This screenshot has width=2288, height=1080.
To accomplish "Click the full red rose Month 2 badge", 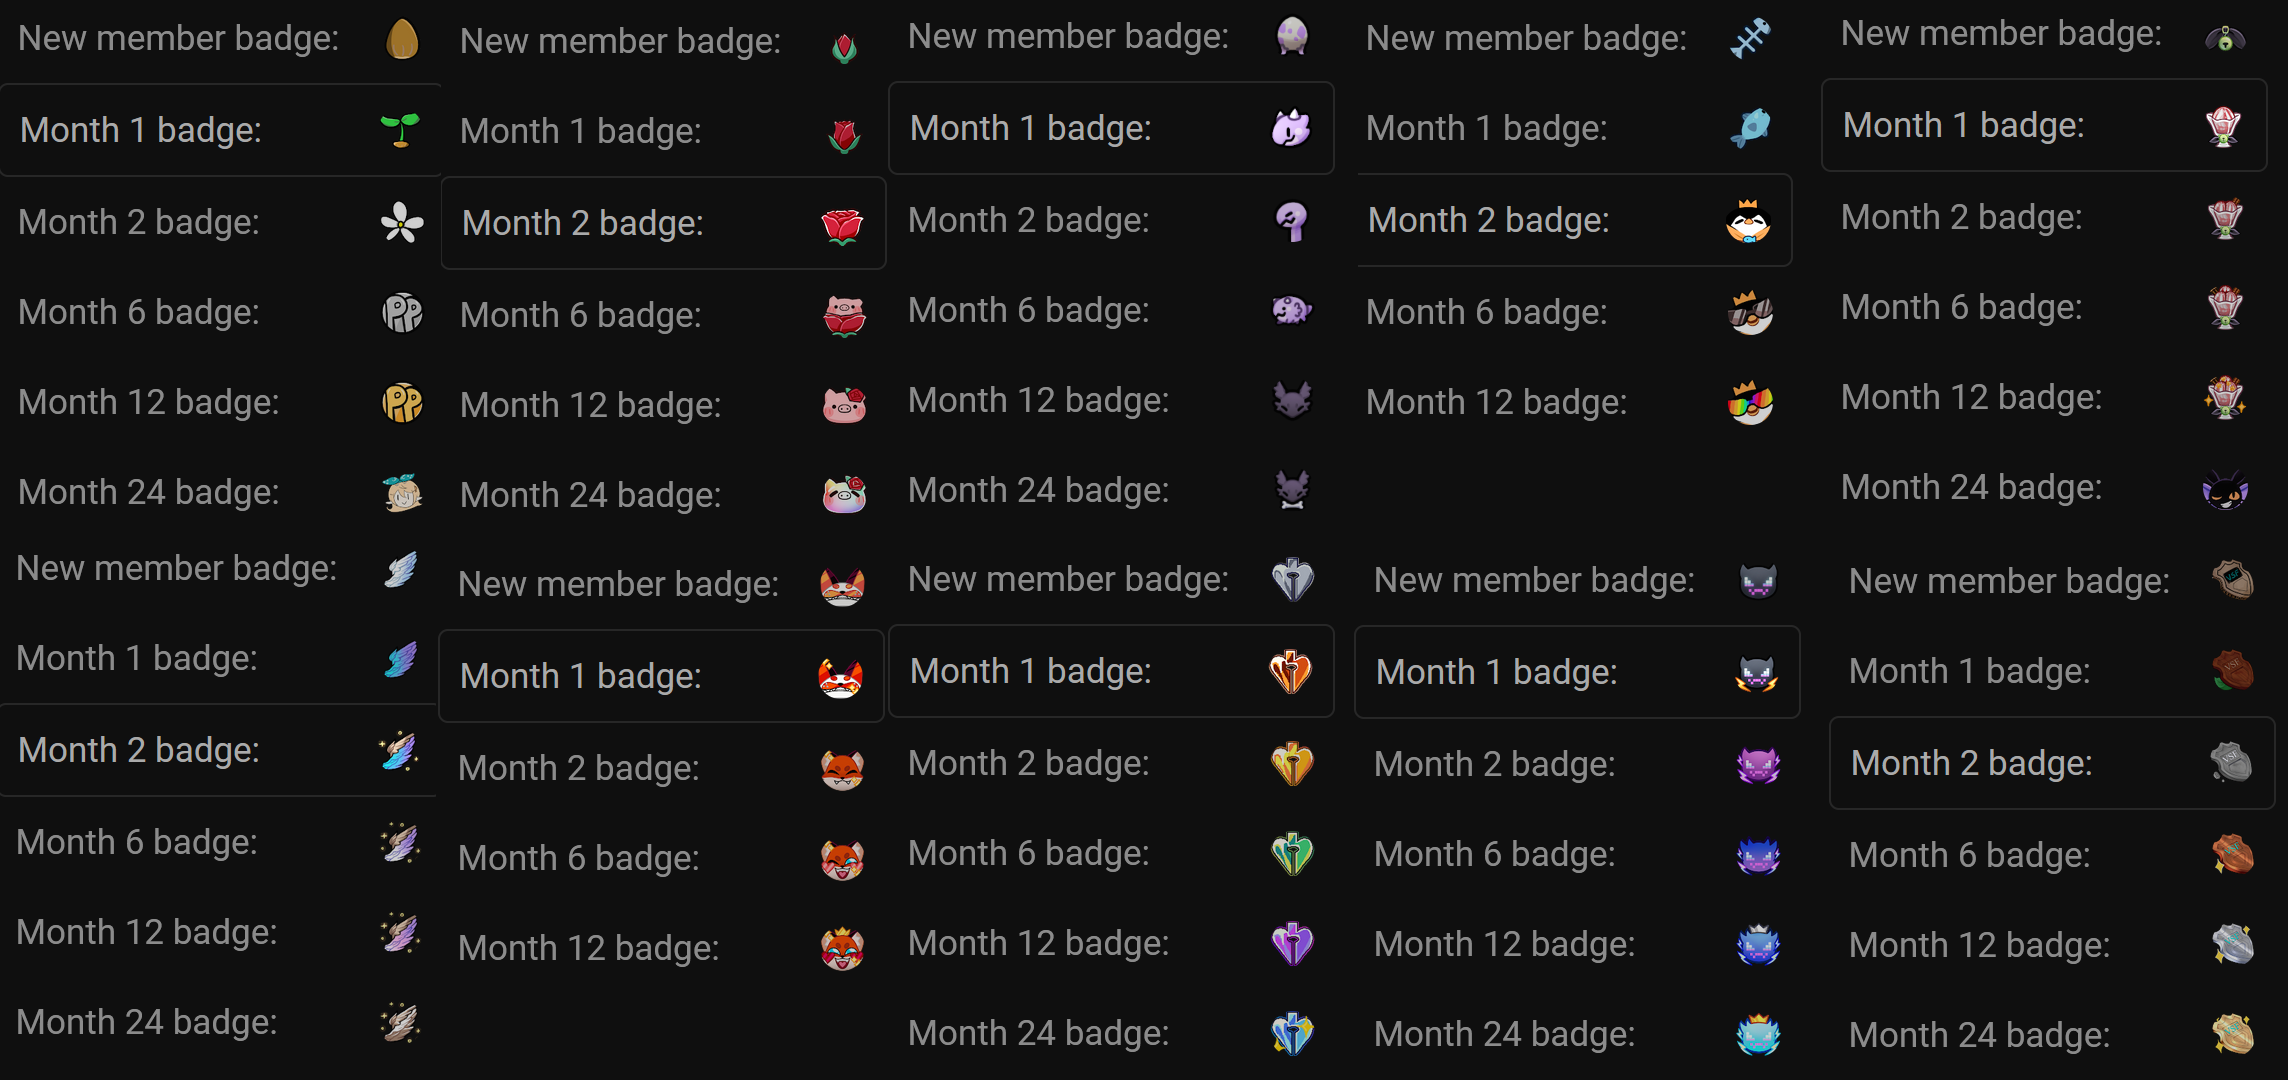I will pyautogui.click(x=842, y=225).
